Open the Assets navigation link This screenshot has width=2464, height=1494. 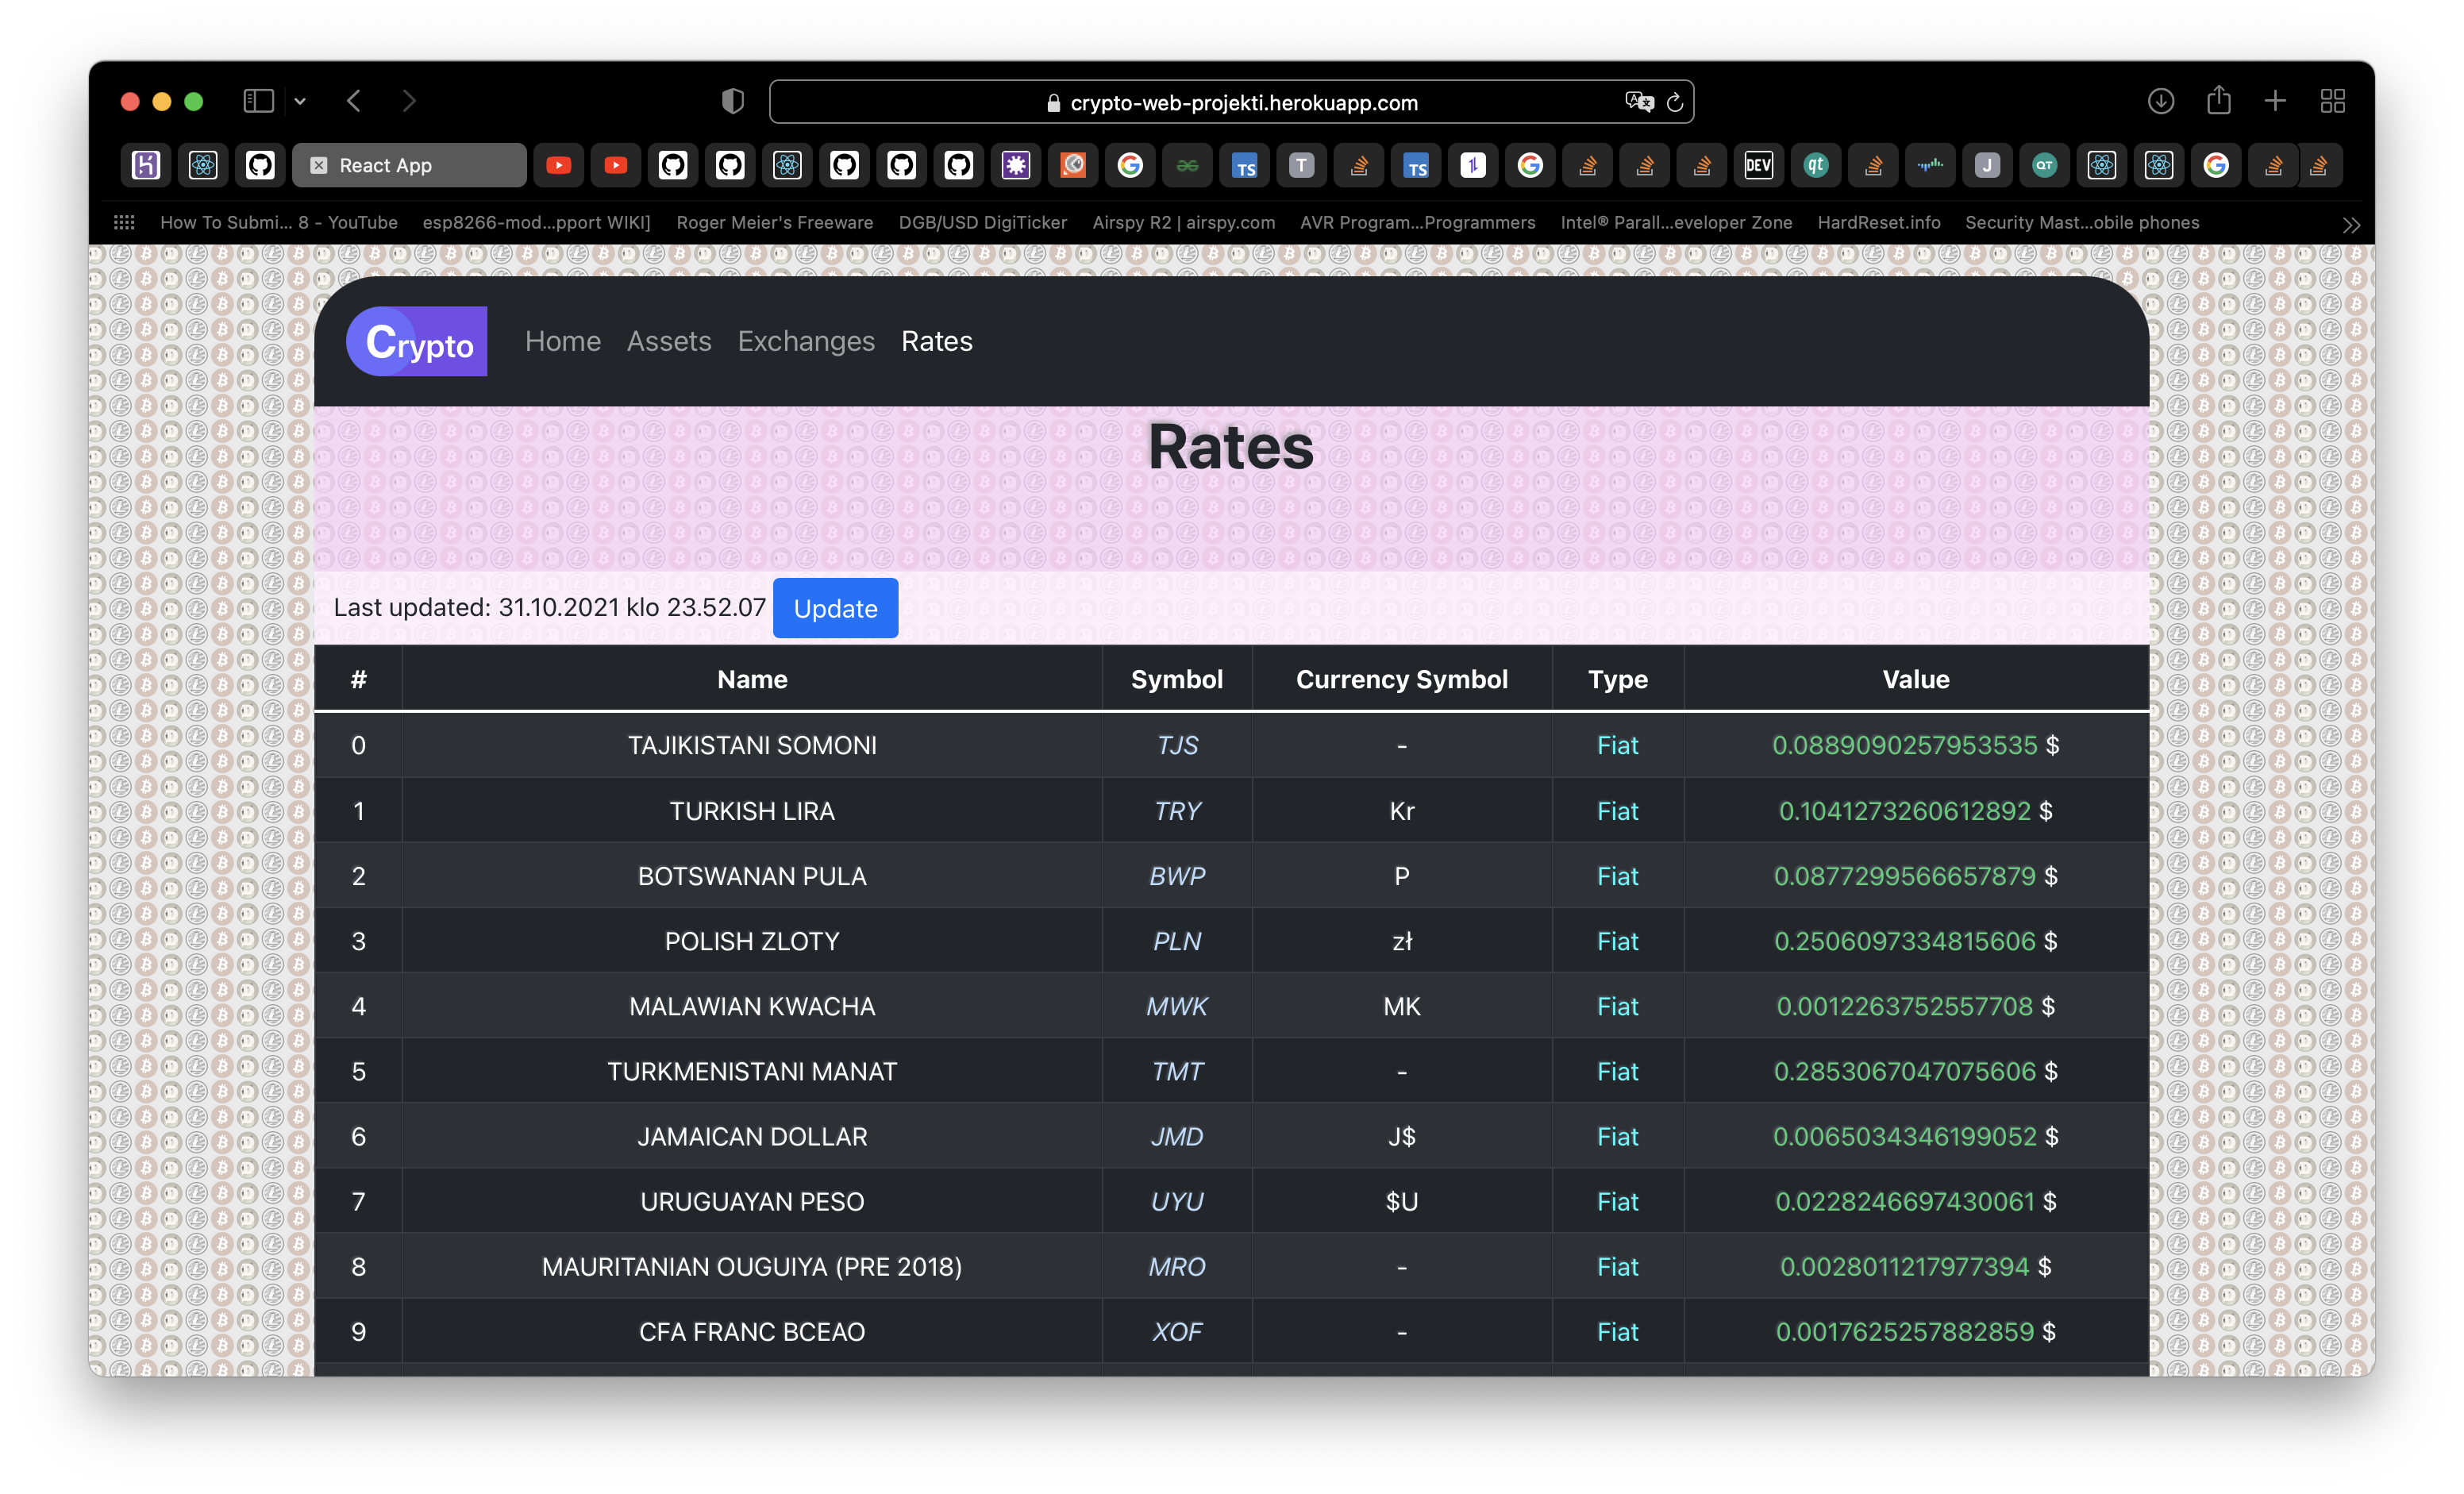669,341
